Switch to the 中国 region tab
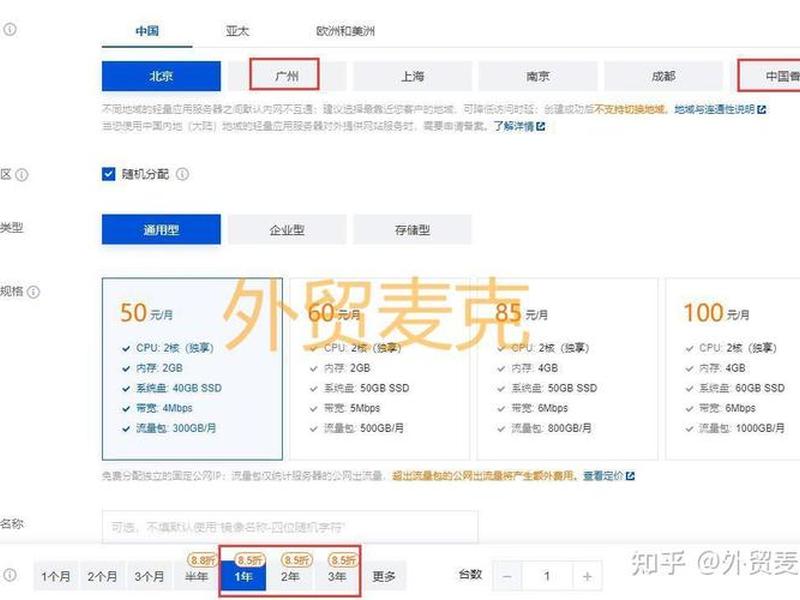The height and width of the screenshot is (600, 800). coord(147,31)
